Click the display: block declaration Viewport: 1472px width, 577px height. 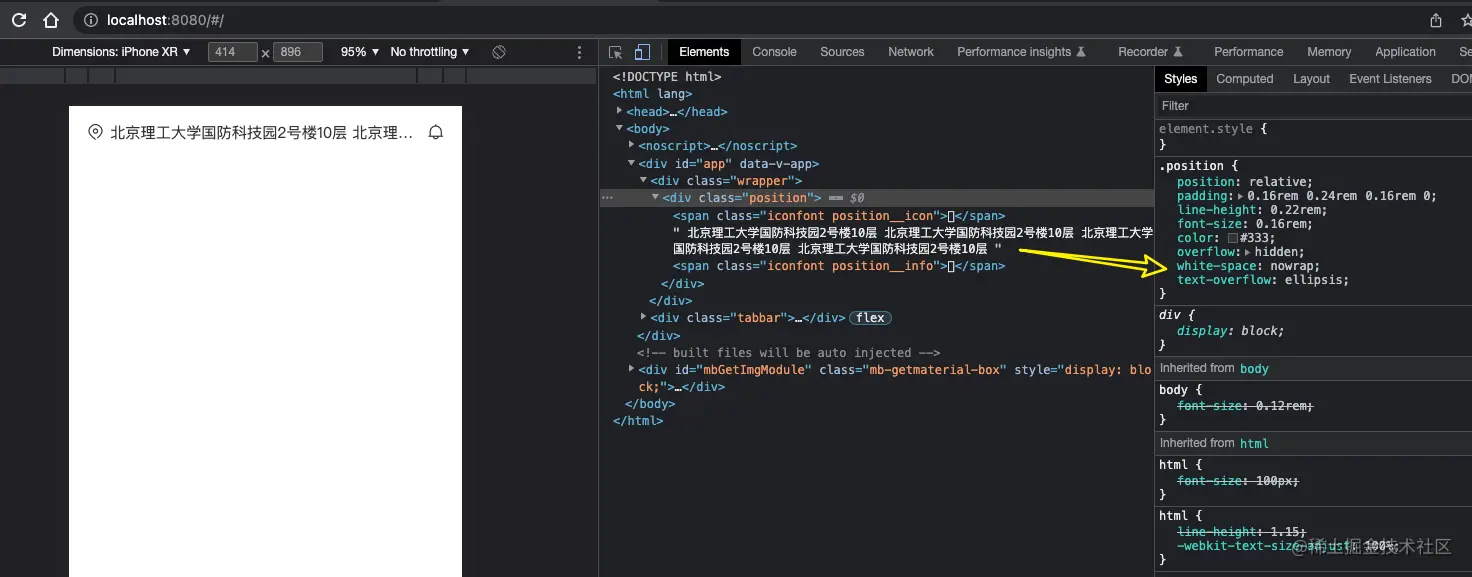tap(1230, 331)
